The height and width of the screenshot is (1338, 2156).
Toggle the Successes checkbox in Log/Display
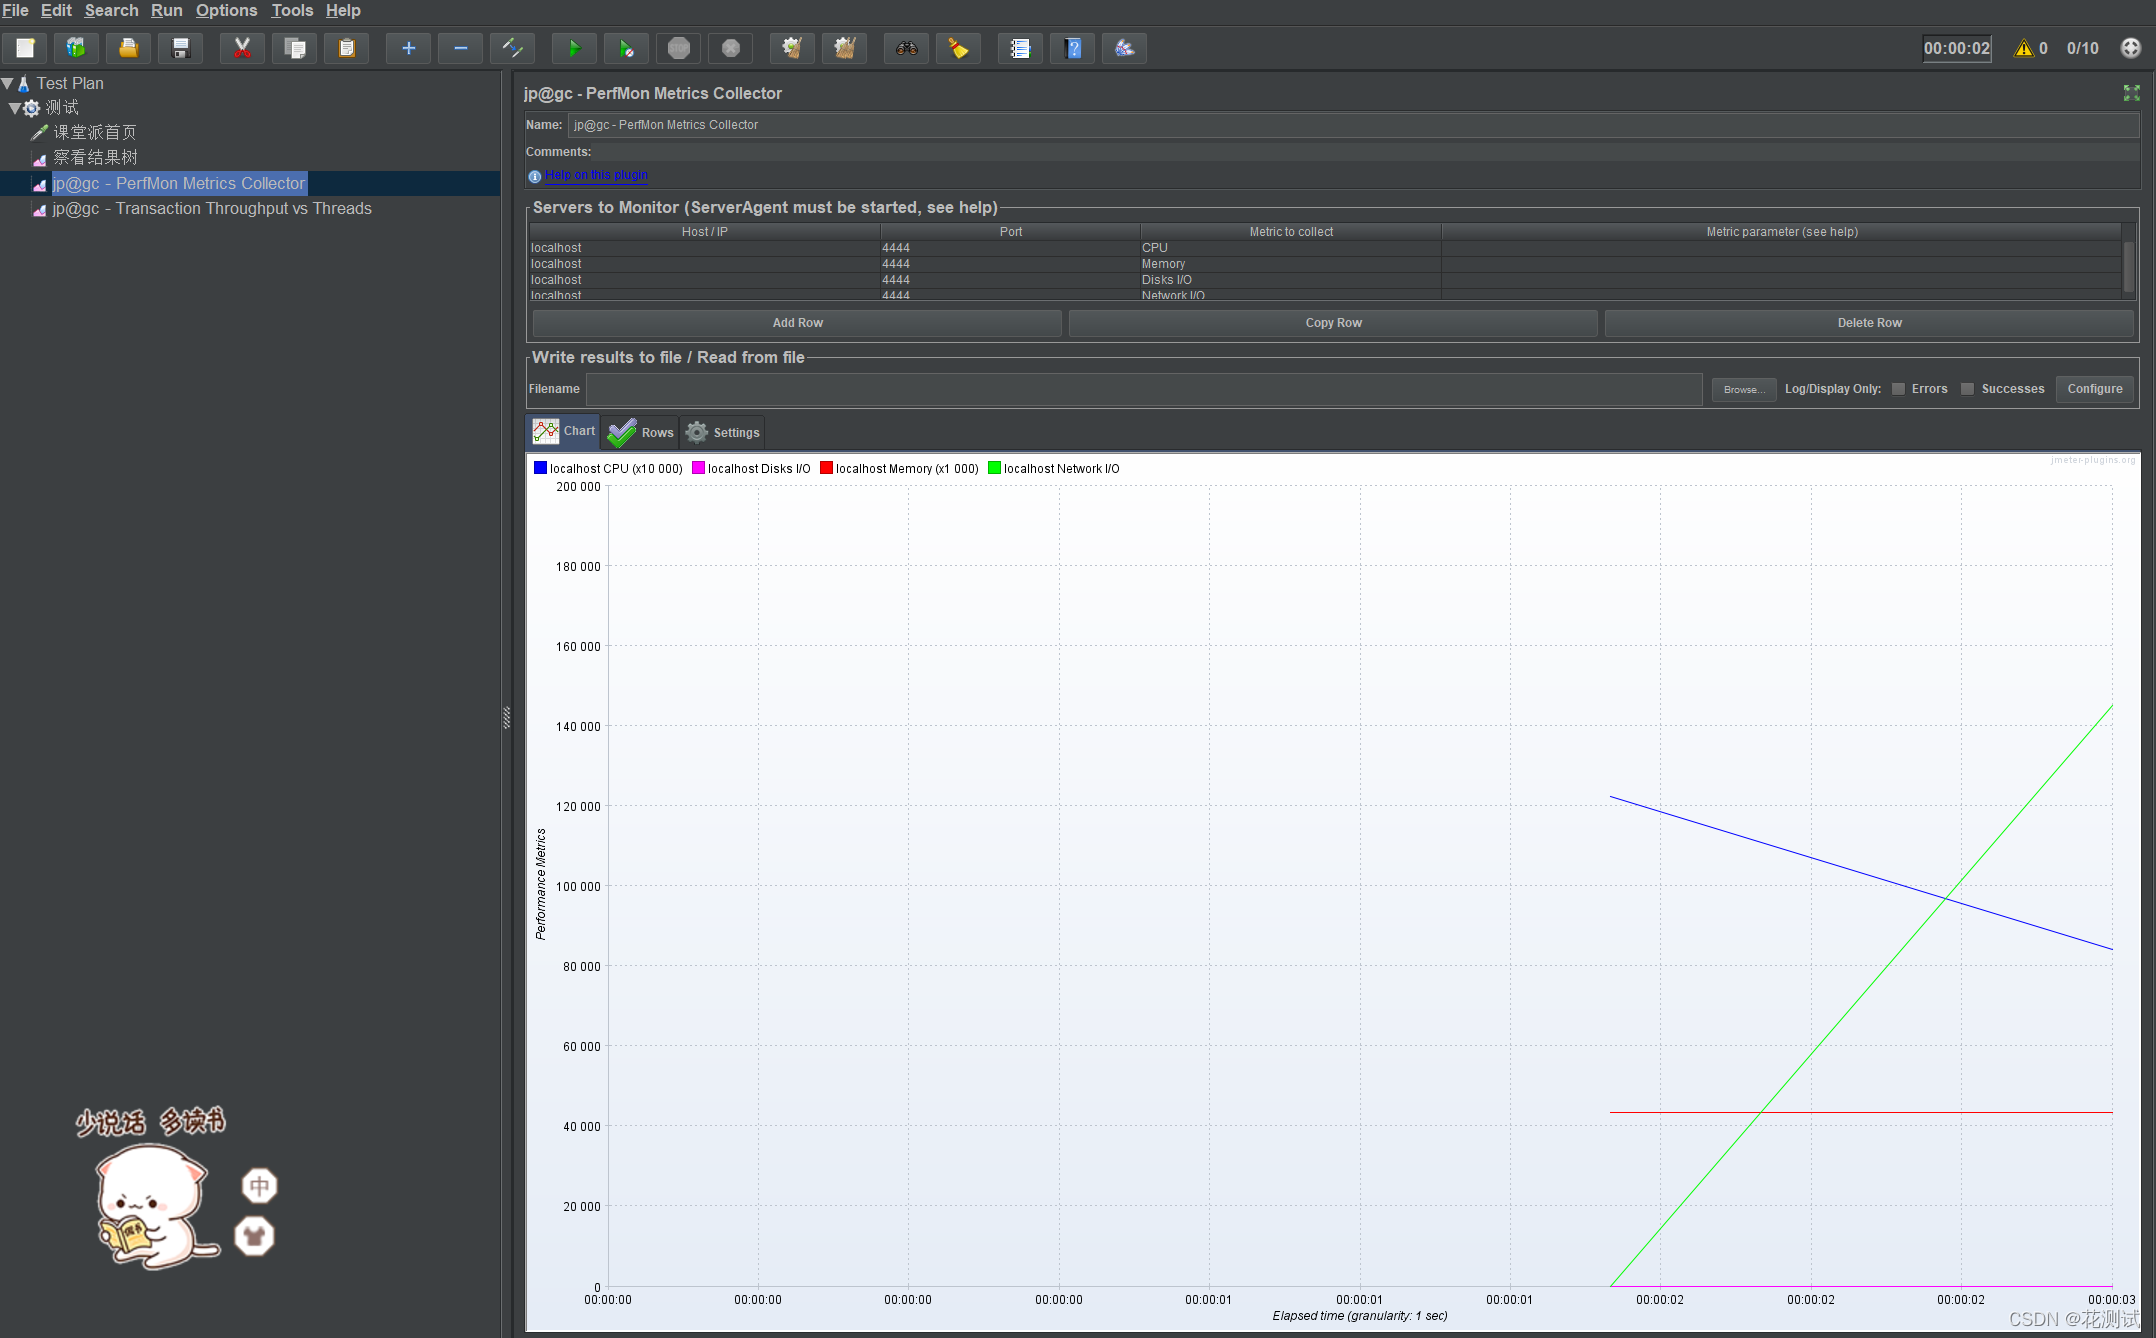tap(1970, 388)
